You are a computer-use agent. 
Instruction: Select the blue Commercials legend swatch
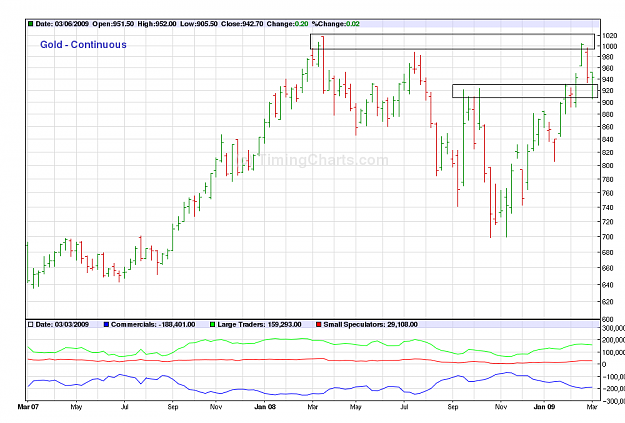tap(106, 325)
